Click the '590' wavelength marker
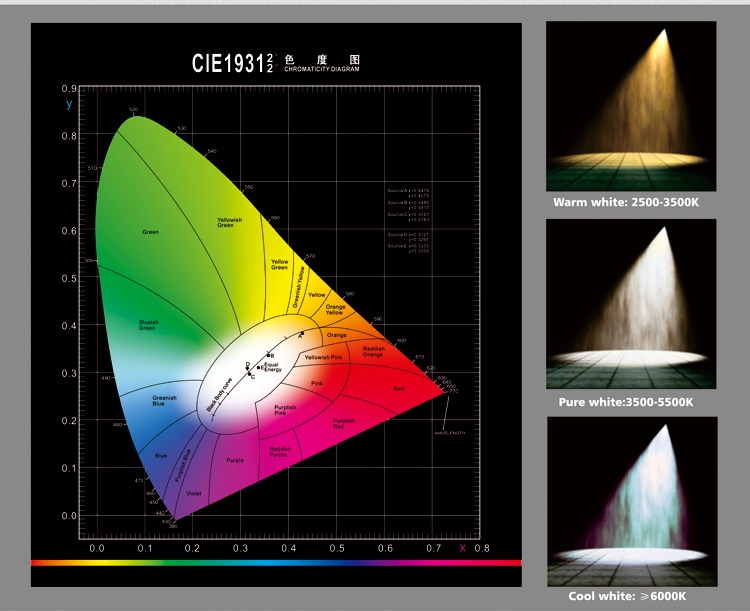This screenshot has width=750, height=611. [378, 319]
